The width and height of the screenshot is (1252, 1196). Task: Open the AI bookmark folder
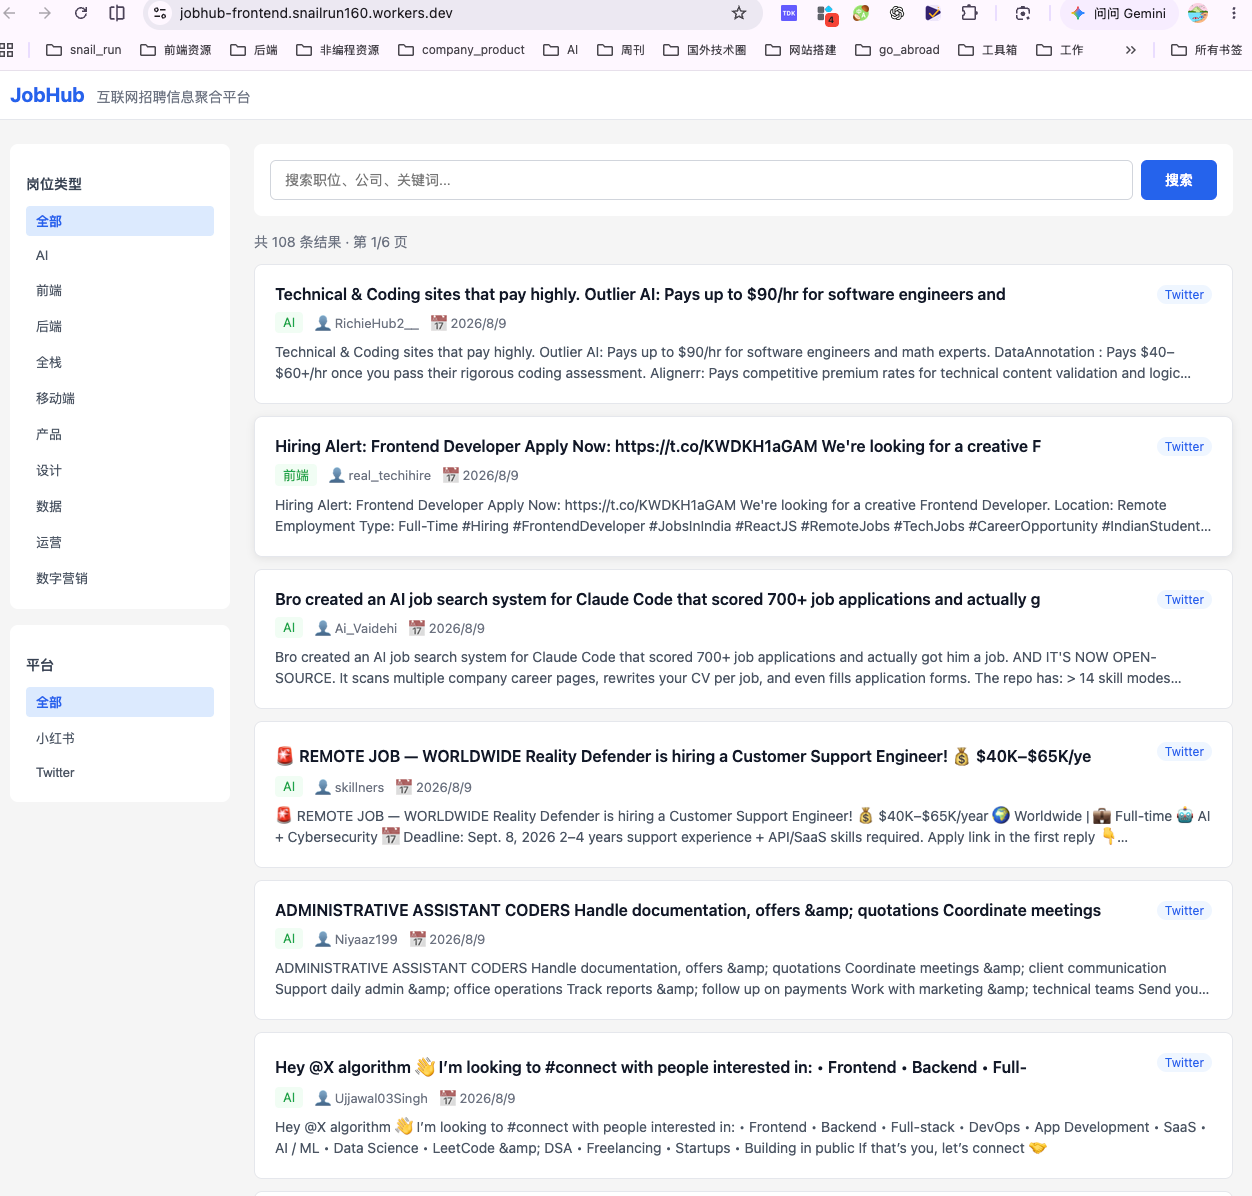pos(561,49)
